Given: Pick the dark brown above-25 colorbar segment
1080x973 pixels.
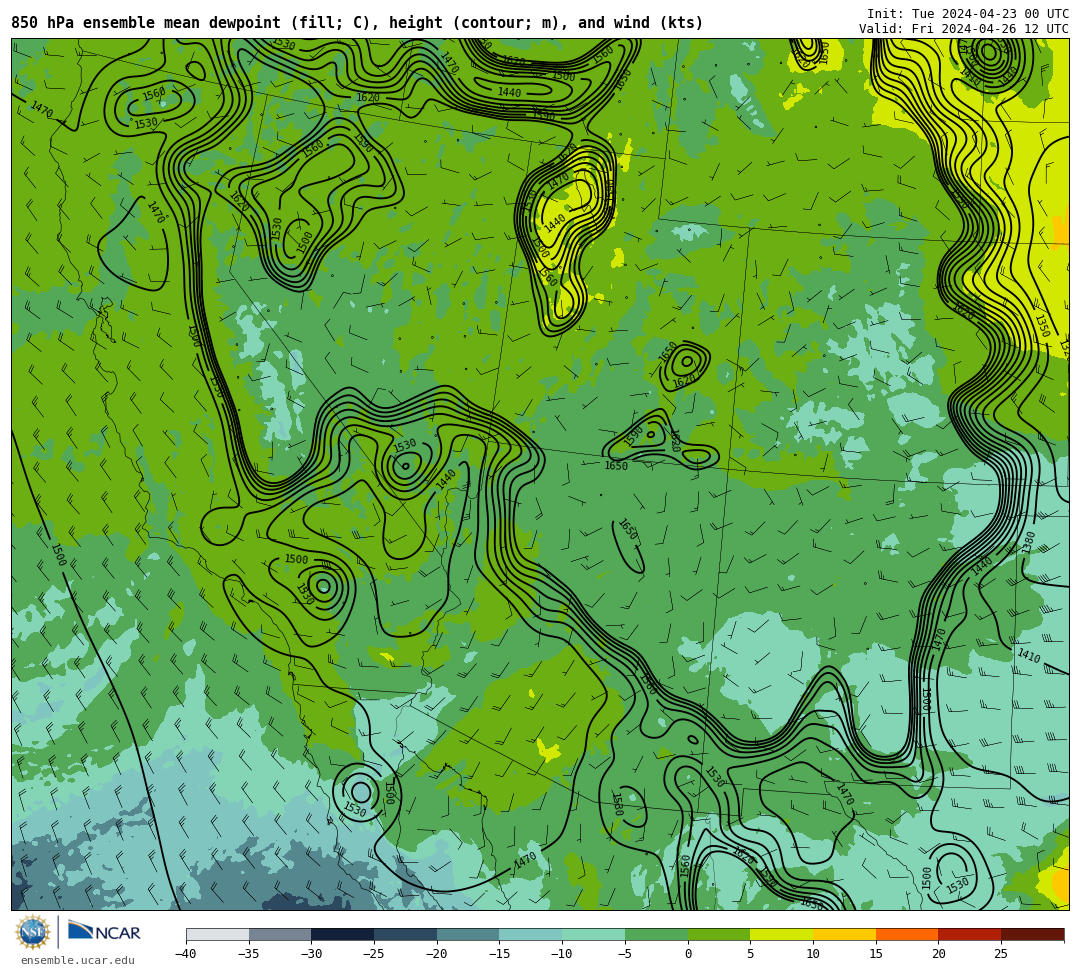Looking at the screenshot, I should [x=1032, y=934].
